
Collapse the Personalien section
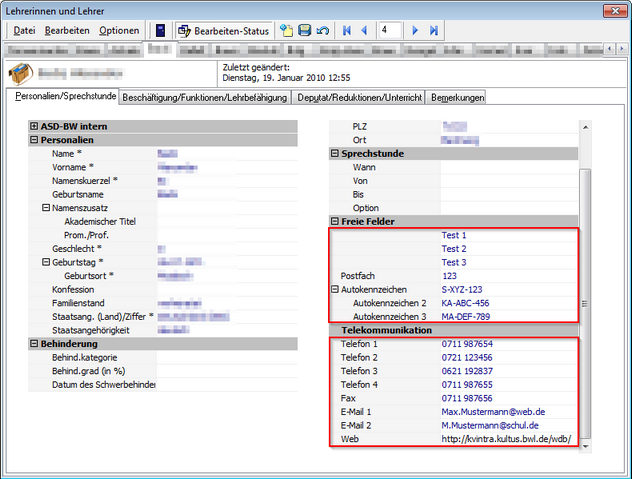click(34, 141)
